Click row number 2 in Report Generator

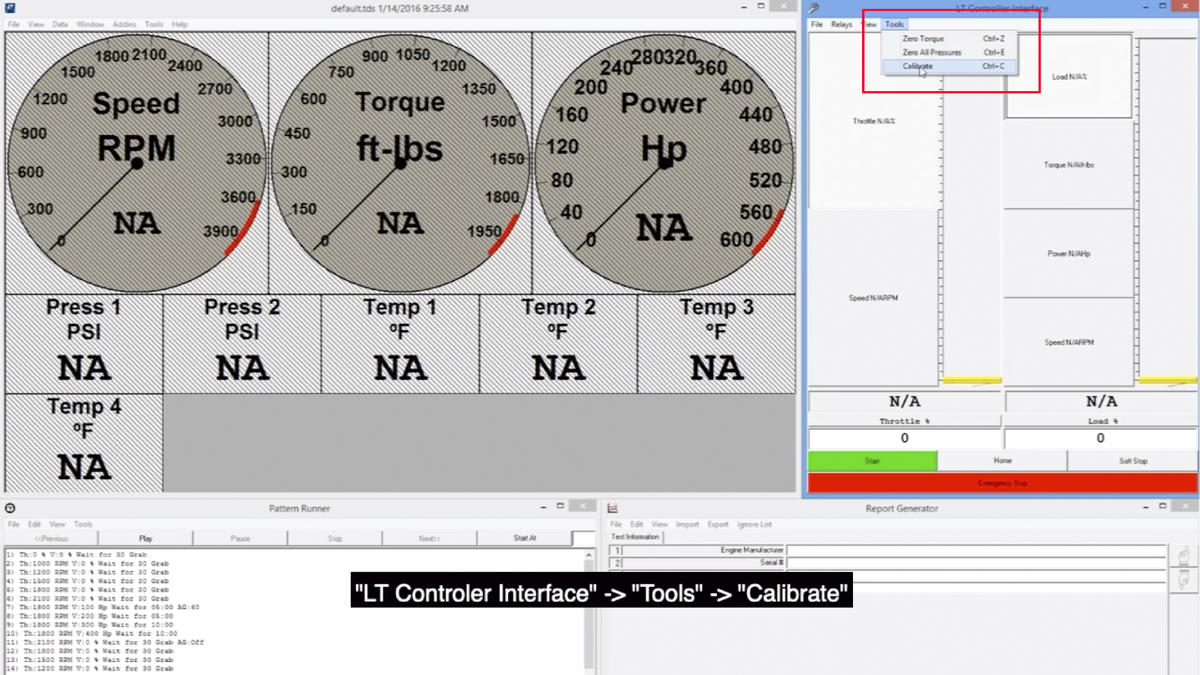(616, 563)
